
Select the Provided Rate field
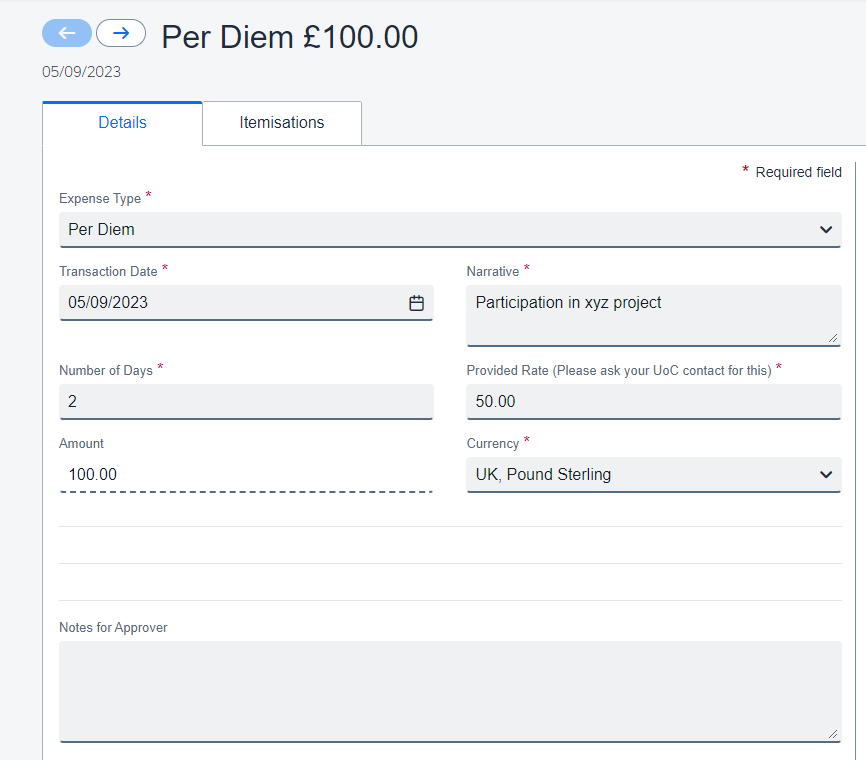pos(653,401)
